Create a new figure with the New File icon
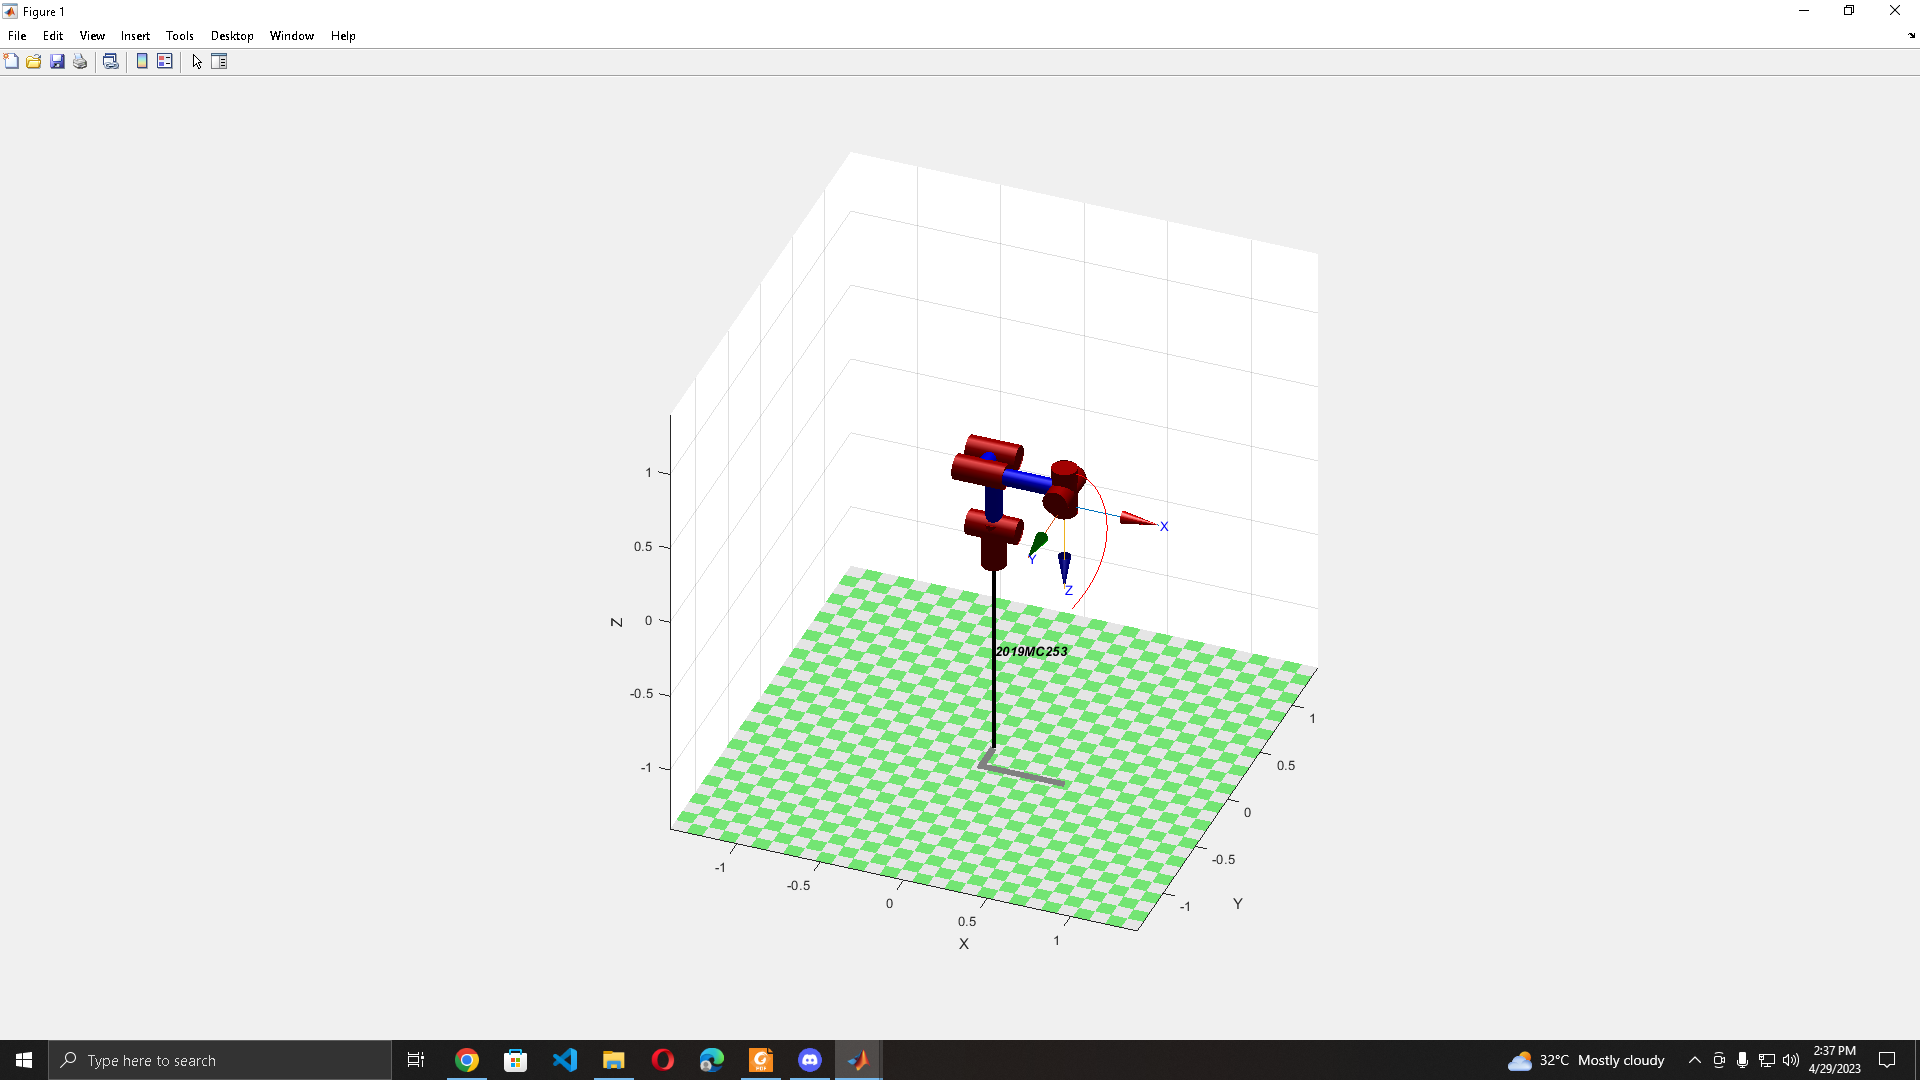This screenshot has width=1920, height=1080. coord(12,61)
